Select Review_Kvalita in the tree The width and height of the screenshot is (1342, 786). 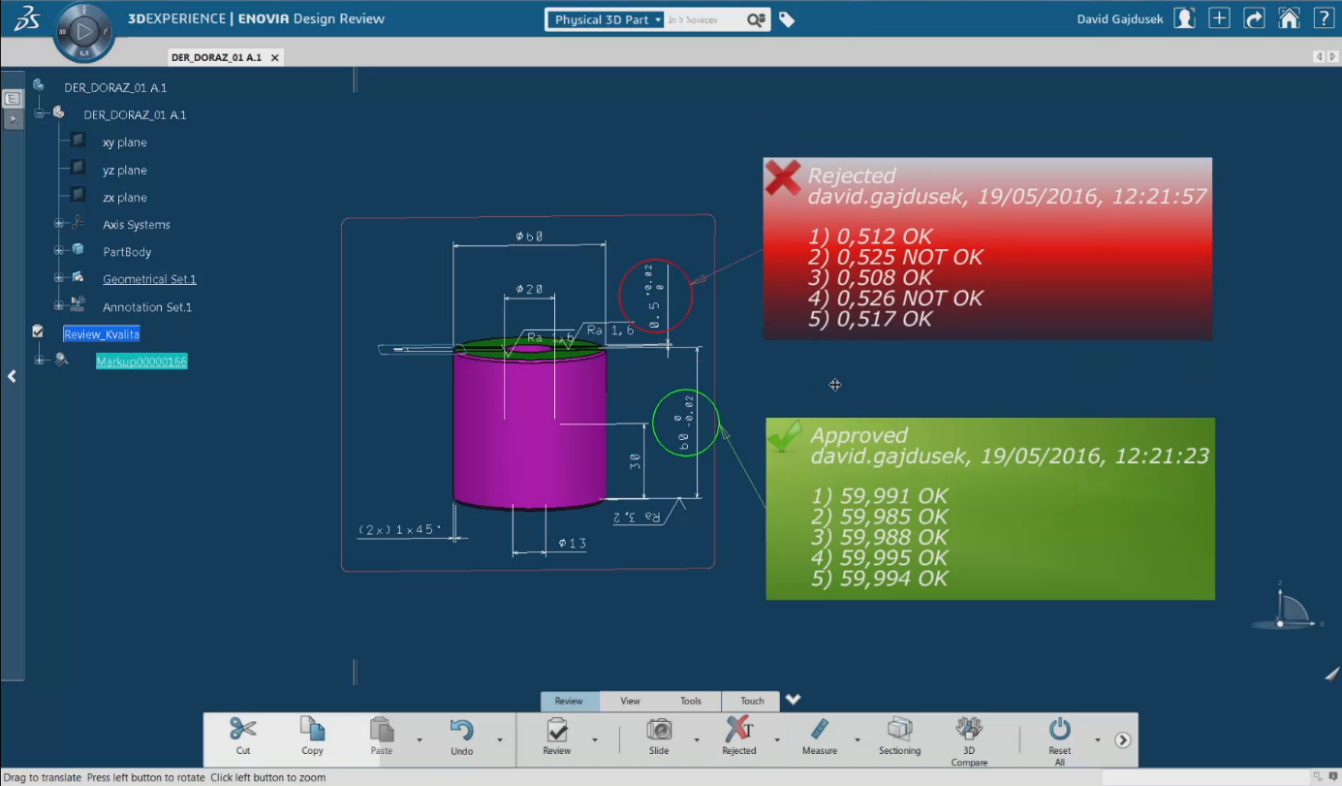101,333
